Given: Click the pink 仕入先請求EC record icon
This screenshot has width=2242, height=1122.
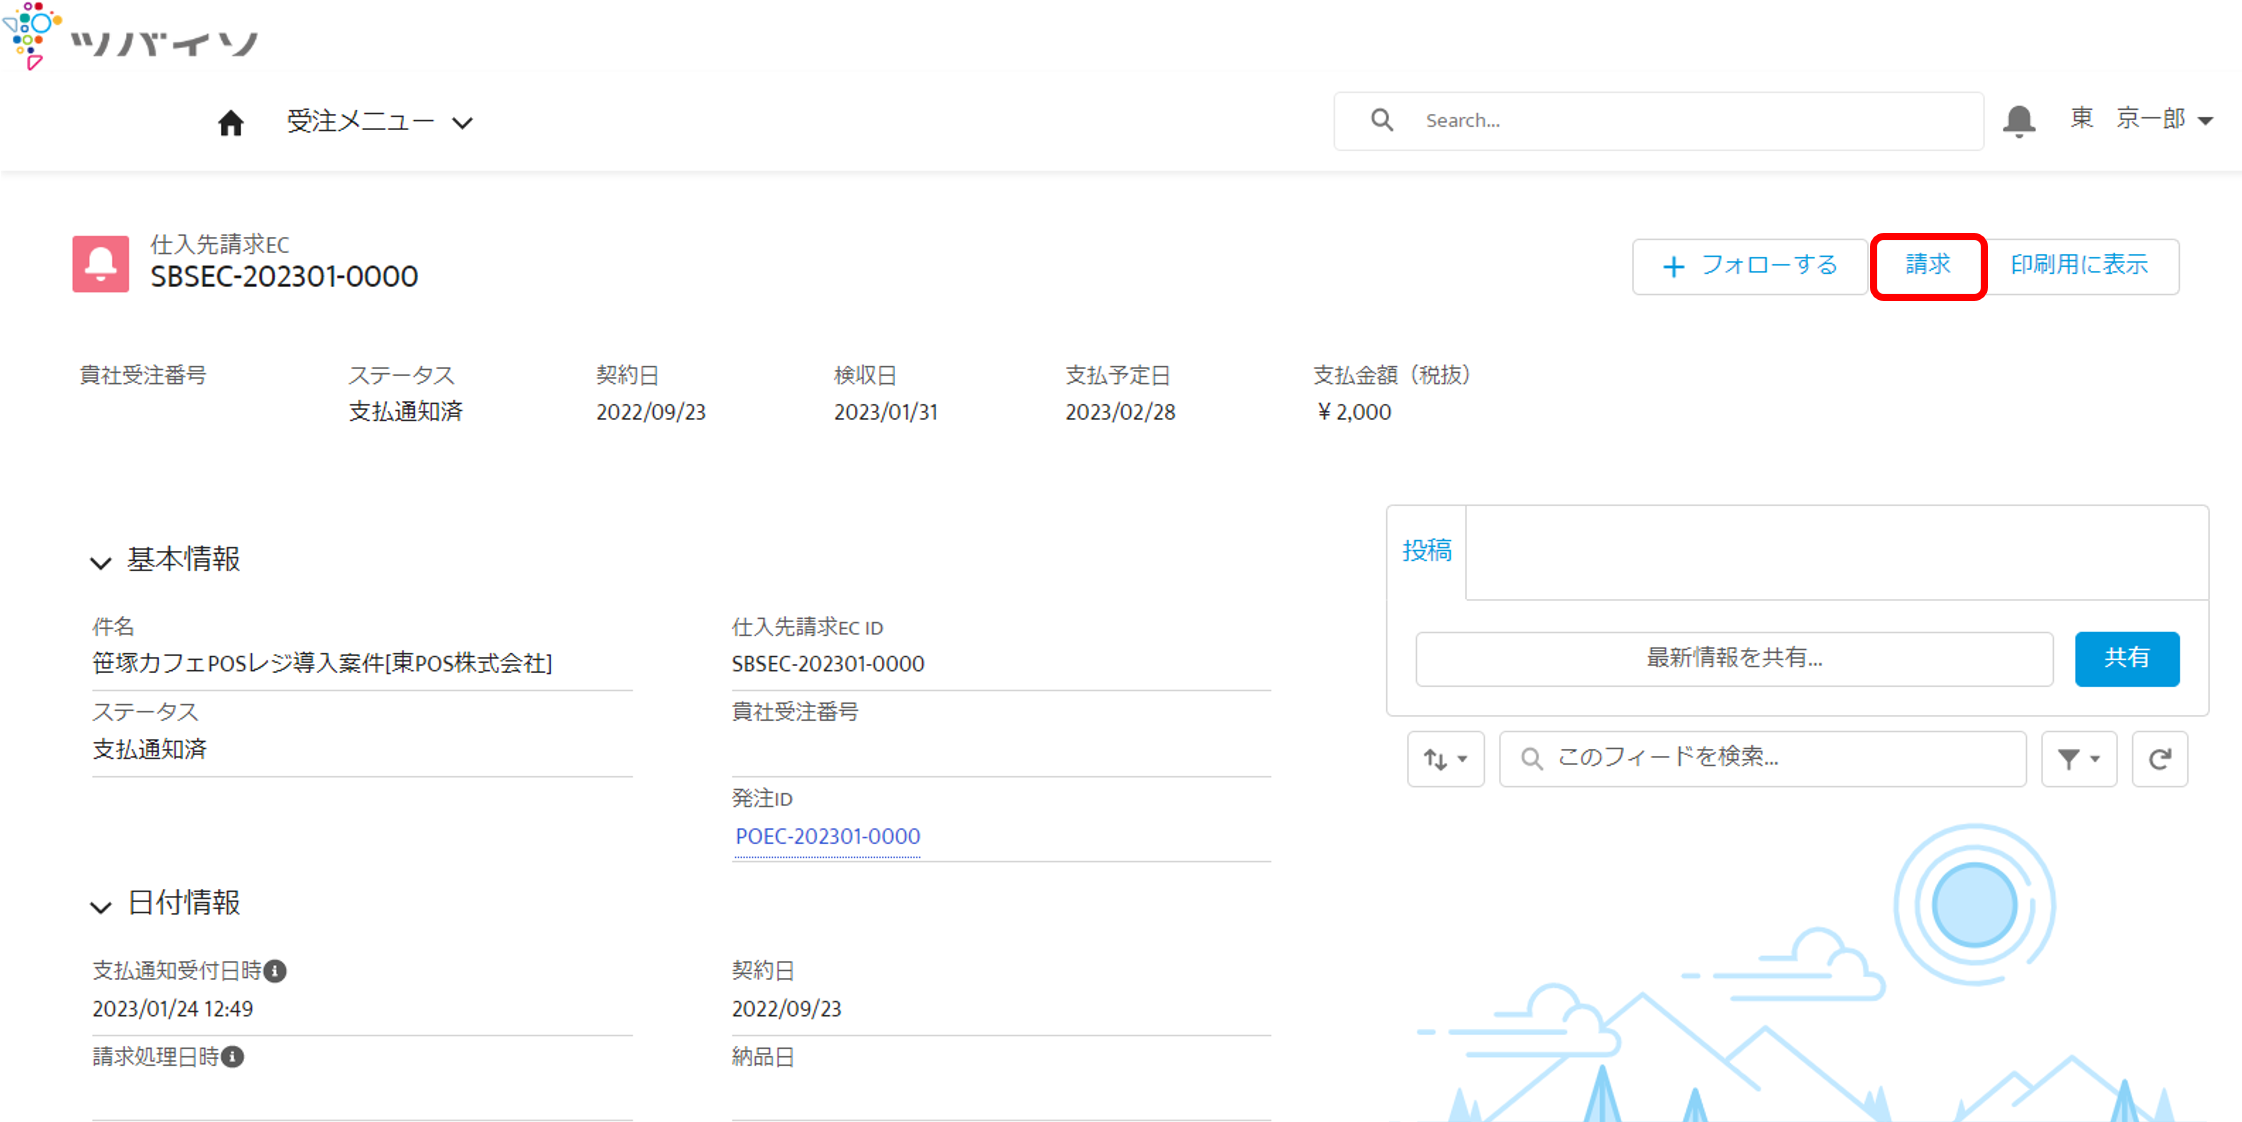Looking at the screenshot, I should pyautogui.click(x=100, y=264).
